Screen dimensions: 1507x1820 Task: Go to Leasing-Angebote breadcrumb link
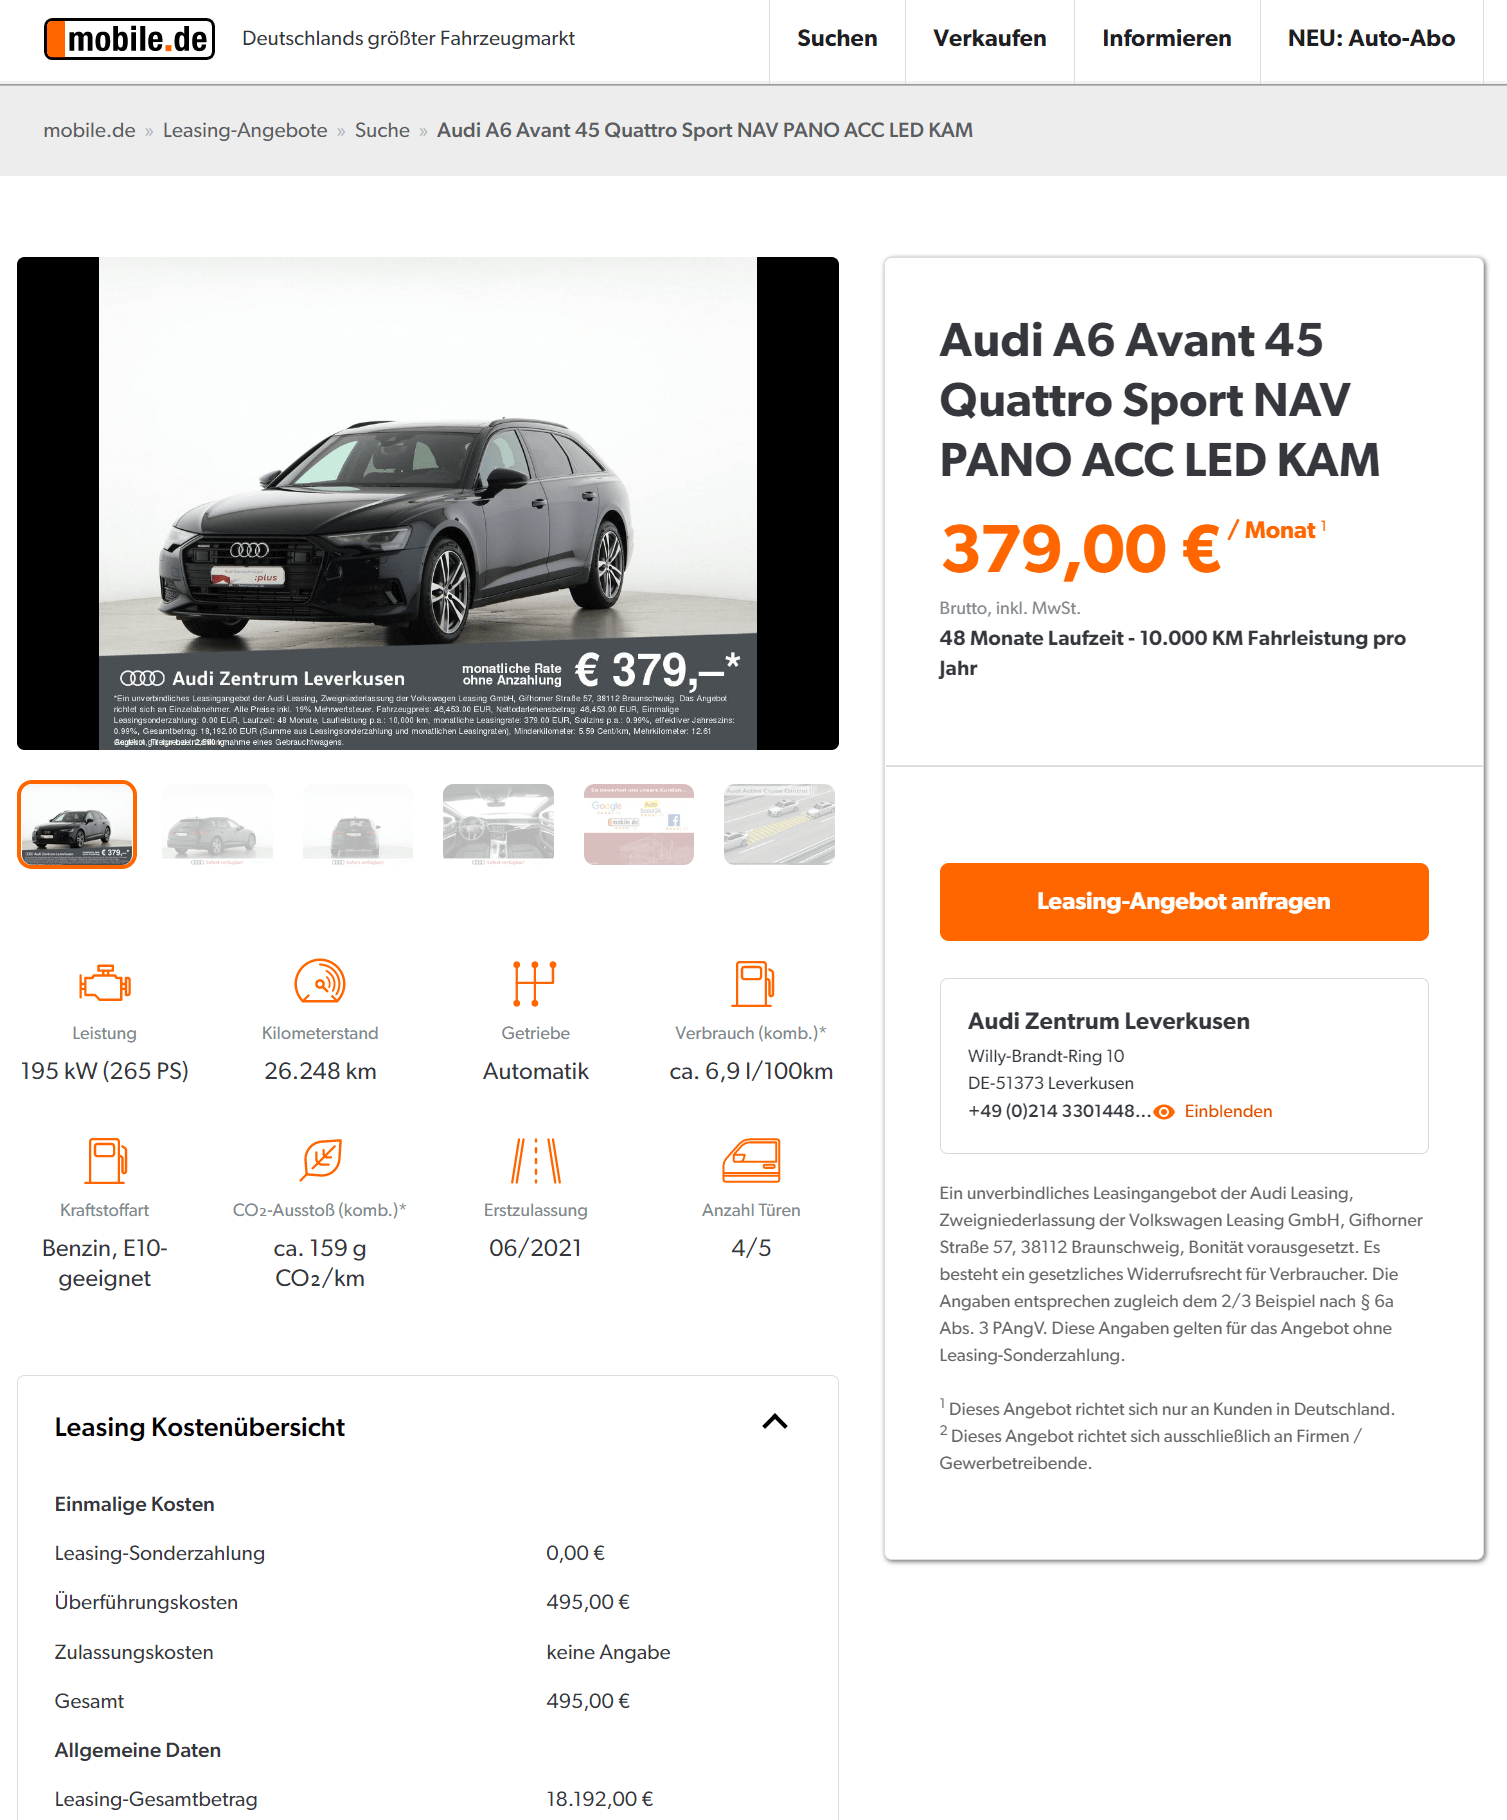point(245,131)
